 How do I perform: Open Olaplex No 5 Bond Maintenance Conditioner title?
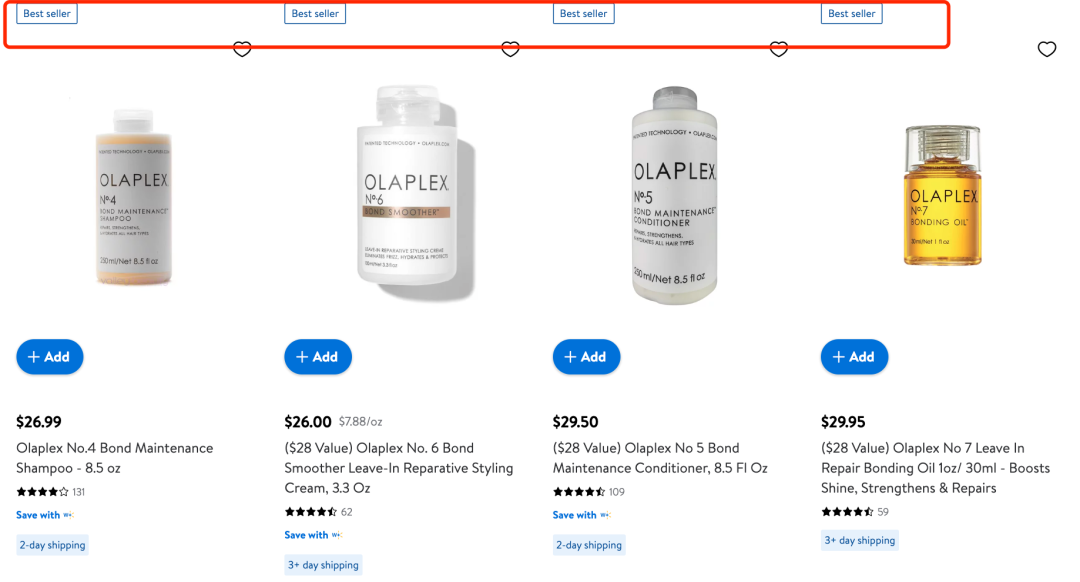pyautogui.click(x=660, y=458)
